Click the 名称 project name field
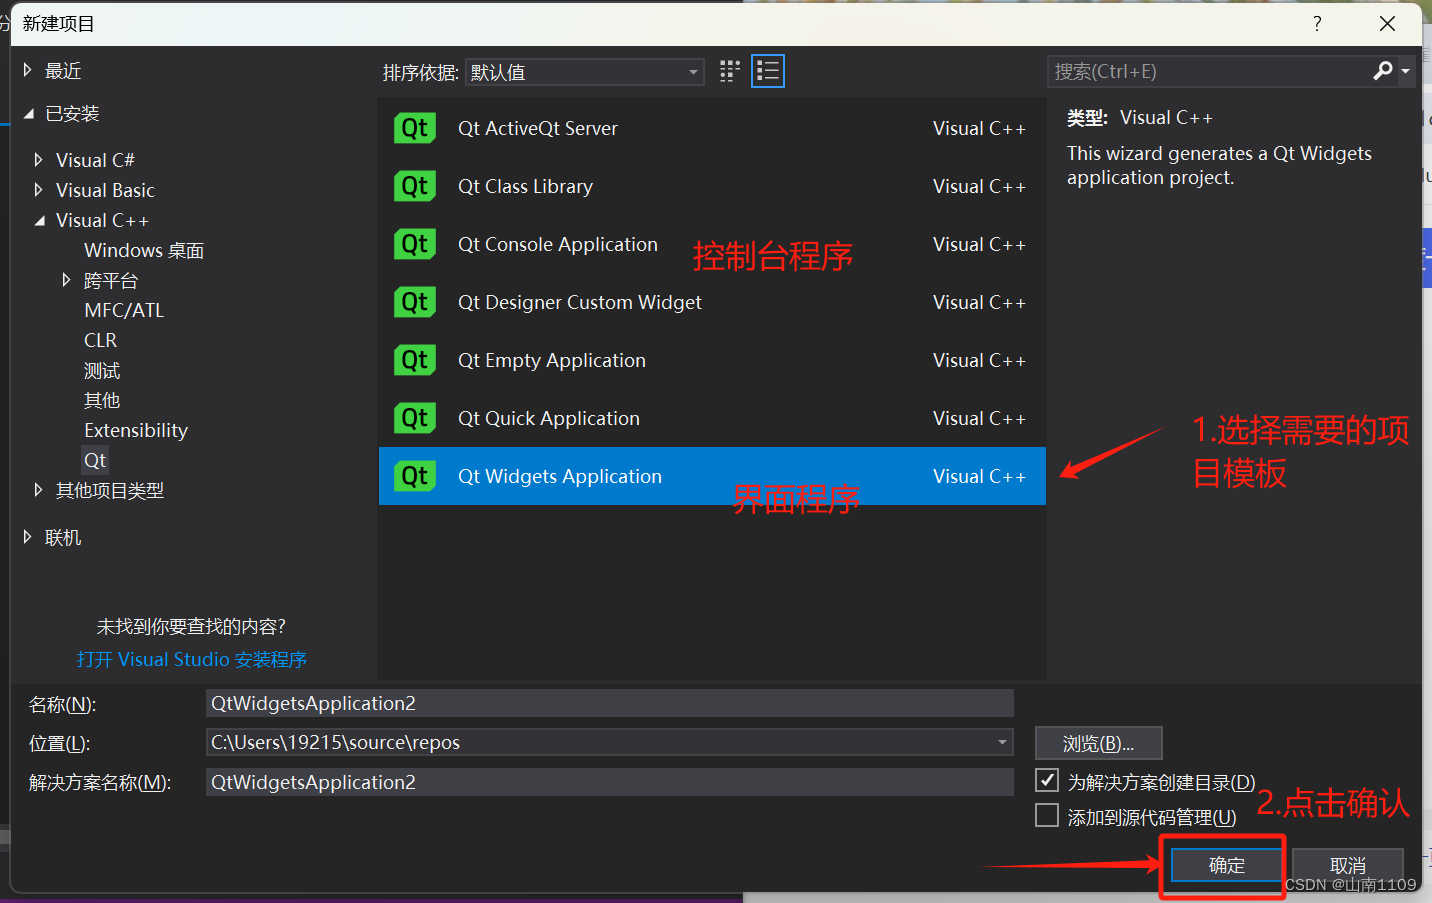This screenshot has width=1432, height=903. 609,703
